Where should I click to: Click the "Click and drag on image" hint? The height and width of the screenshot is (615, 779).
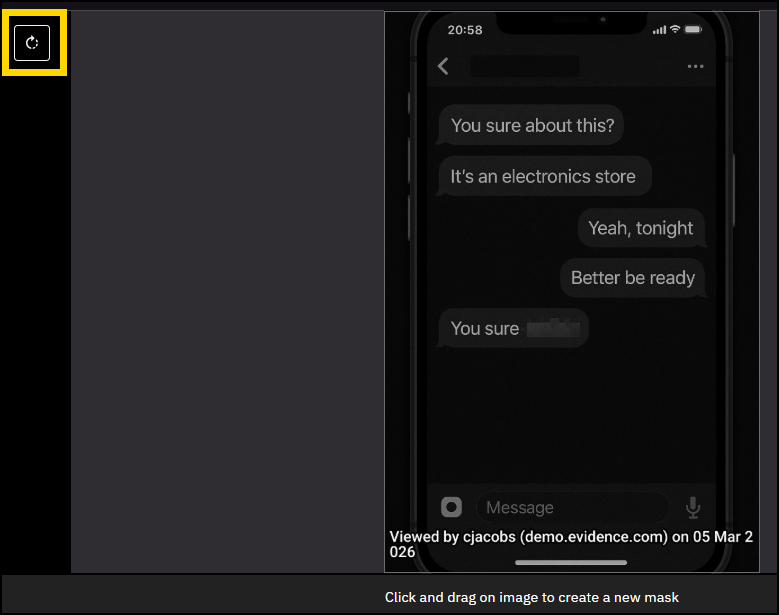point(532,597)
